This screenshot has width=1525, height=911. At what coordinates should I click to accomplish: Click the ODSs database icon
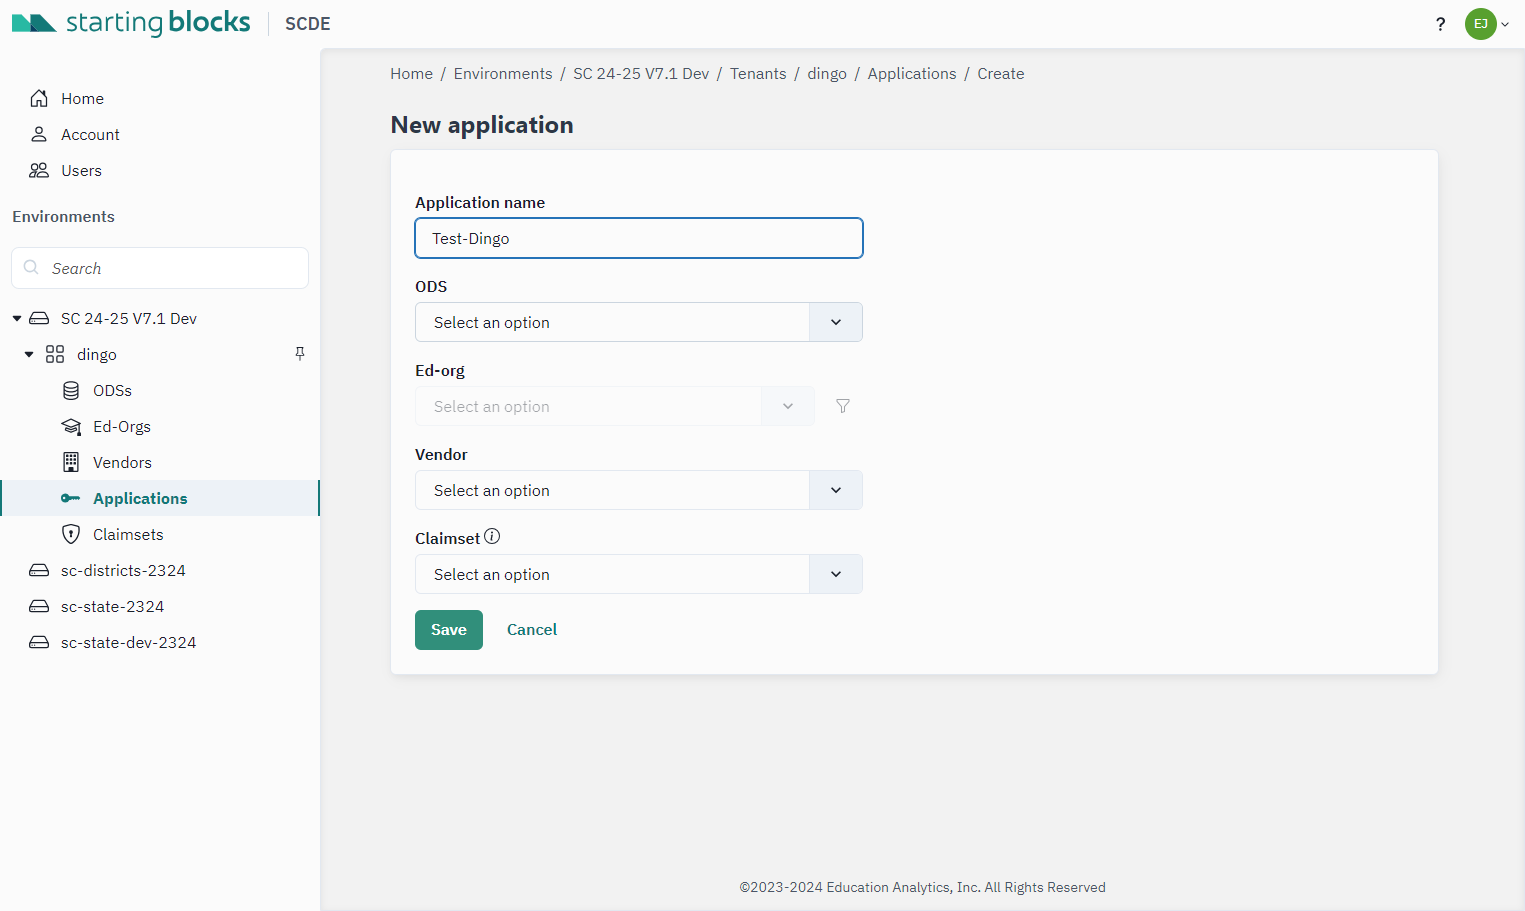pyautogui.click(x=71, y=390)
